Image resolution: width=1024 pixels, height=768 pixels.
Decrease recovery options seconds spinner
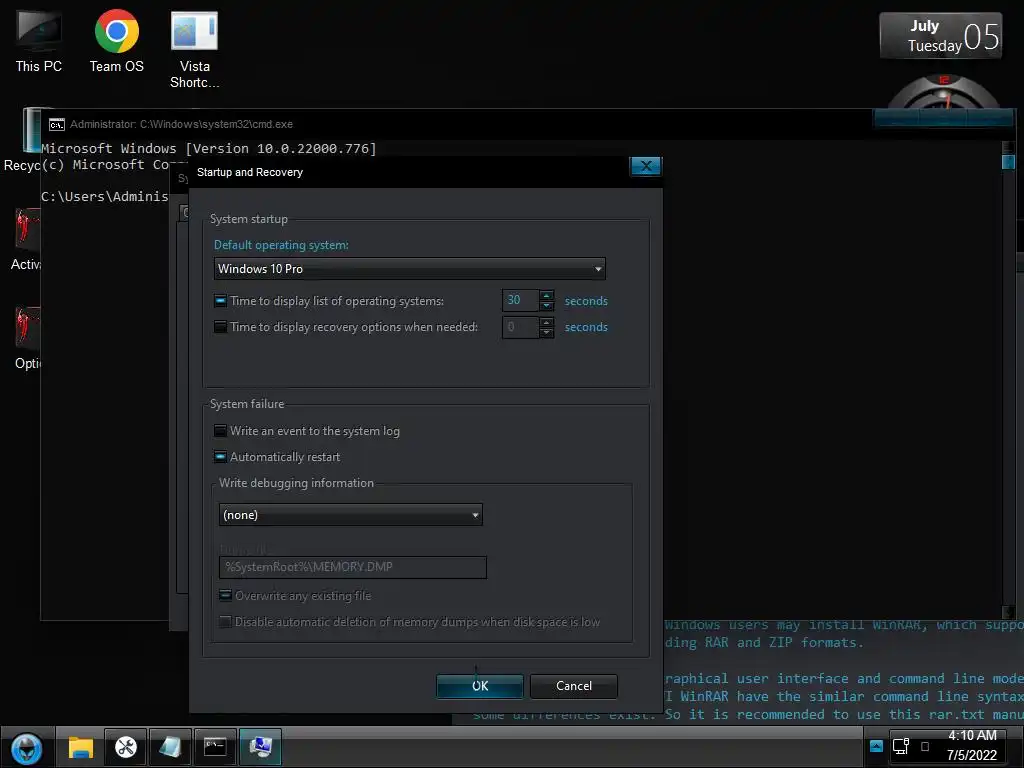547,332
